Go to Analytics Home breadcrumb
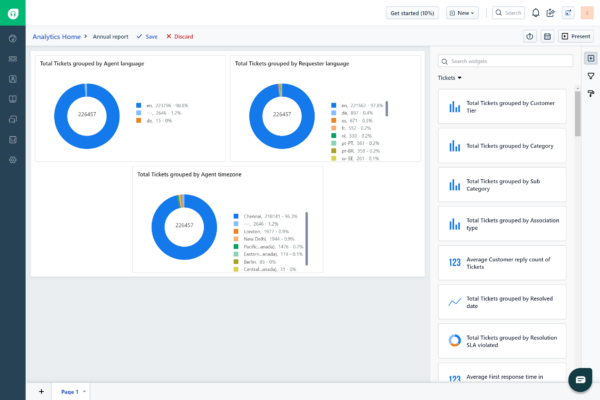Screen dimensions: 600x400 tap(56, 37)
